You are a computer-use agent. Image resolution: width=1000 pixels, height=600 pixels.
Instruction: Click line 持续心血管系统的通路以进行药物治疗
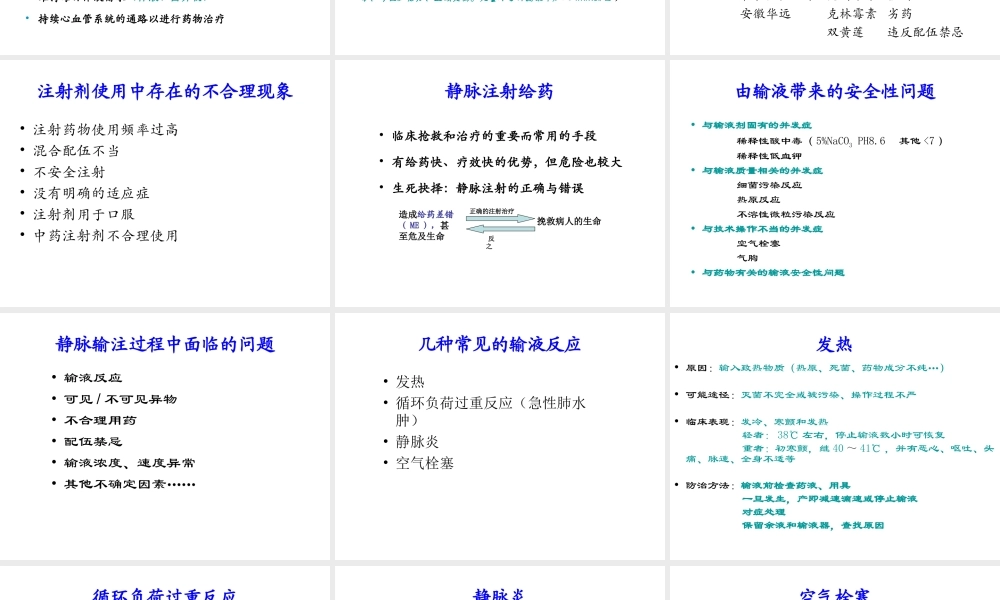pyautogui.click(x=131, y=19)
